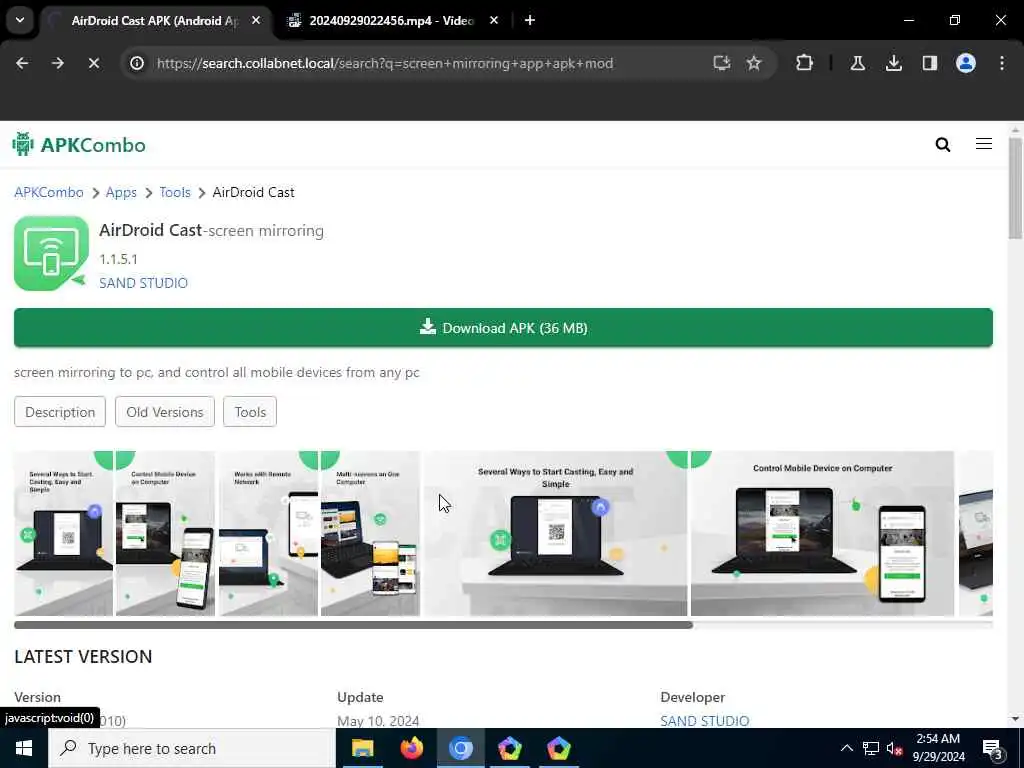Click the page vertical scrollbar thumb

pyautogui.click(x=1014, y=188)
